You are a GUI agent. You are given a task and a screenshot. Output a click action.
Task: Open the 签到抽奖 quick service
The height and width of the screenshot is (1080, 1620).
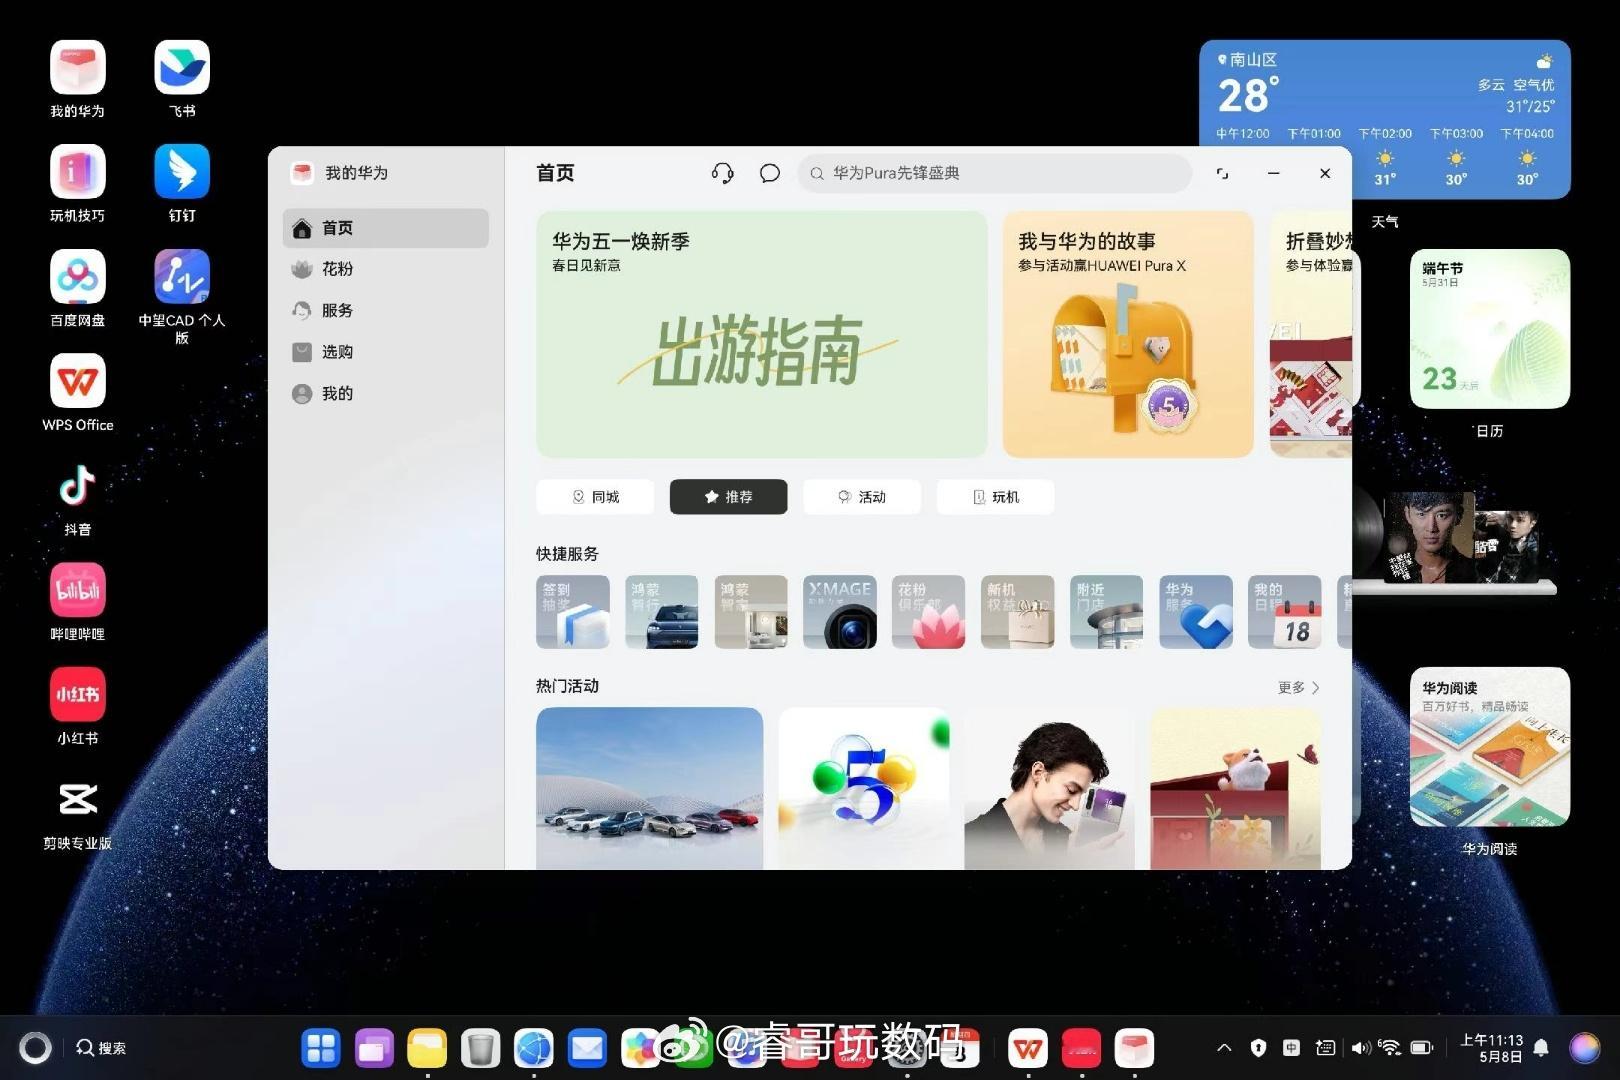(x=573, y=612)
